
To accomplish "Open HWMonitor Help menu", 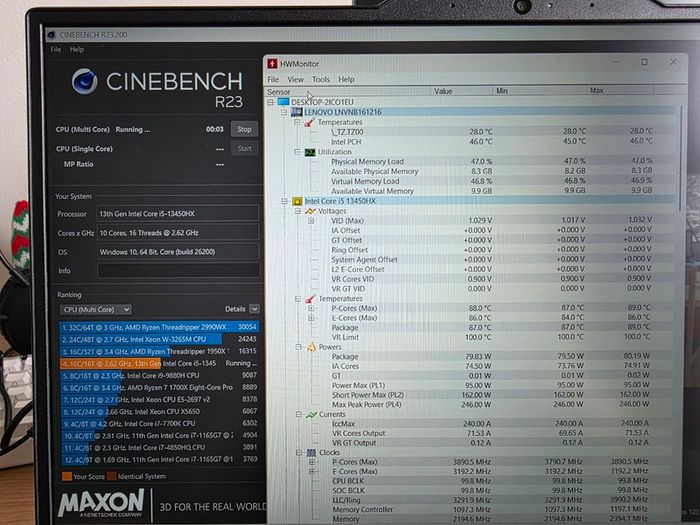I will [346, 79].
